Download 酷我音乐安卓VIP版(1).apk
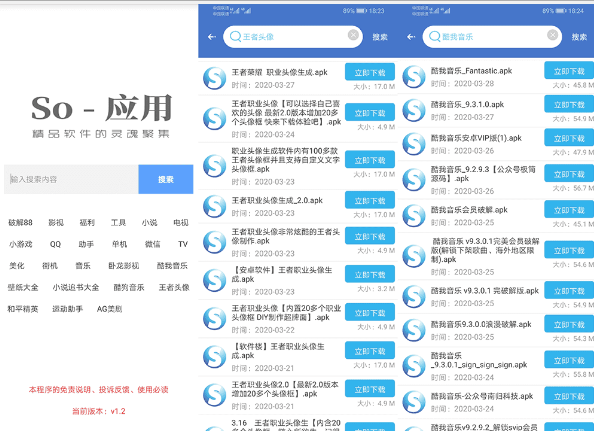Screen dimensions: 594x431 tap(569, 138)
